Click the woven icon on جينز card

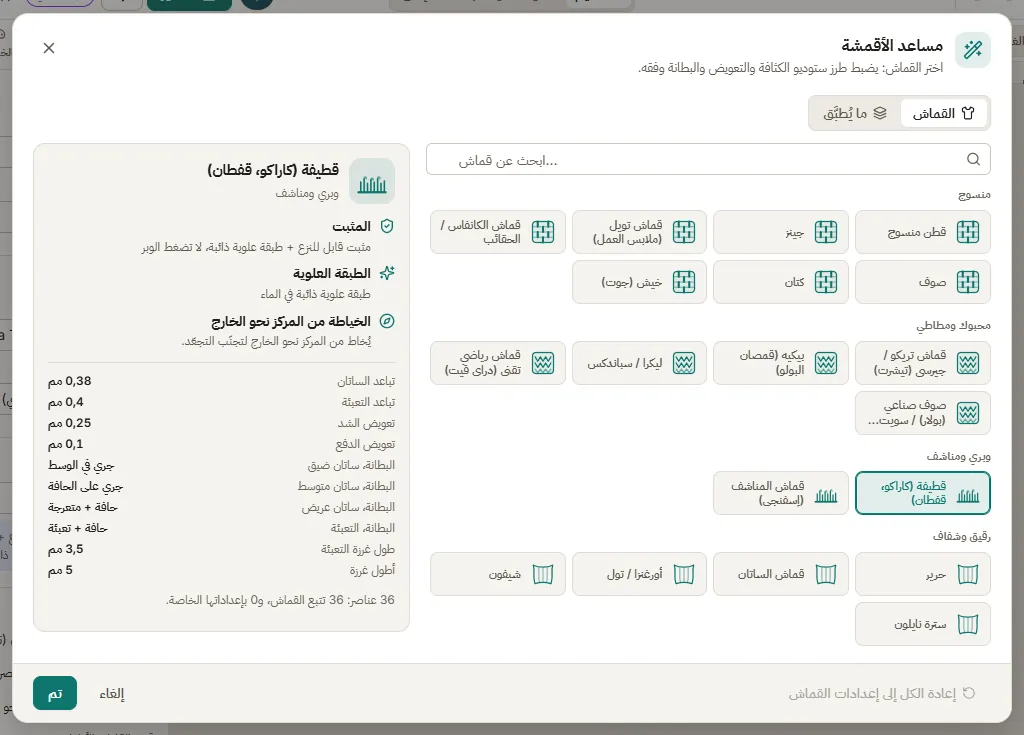pyautogui.click(x=825, y=232)
